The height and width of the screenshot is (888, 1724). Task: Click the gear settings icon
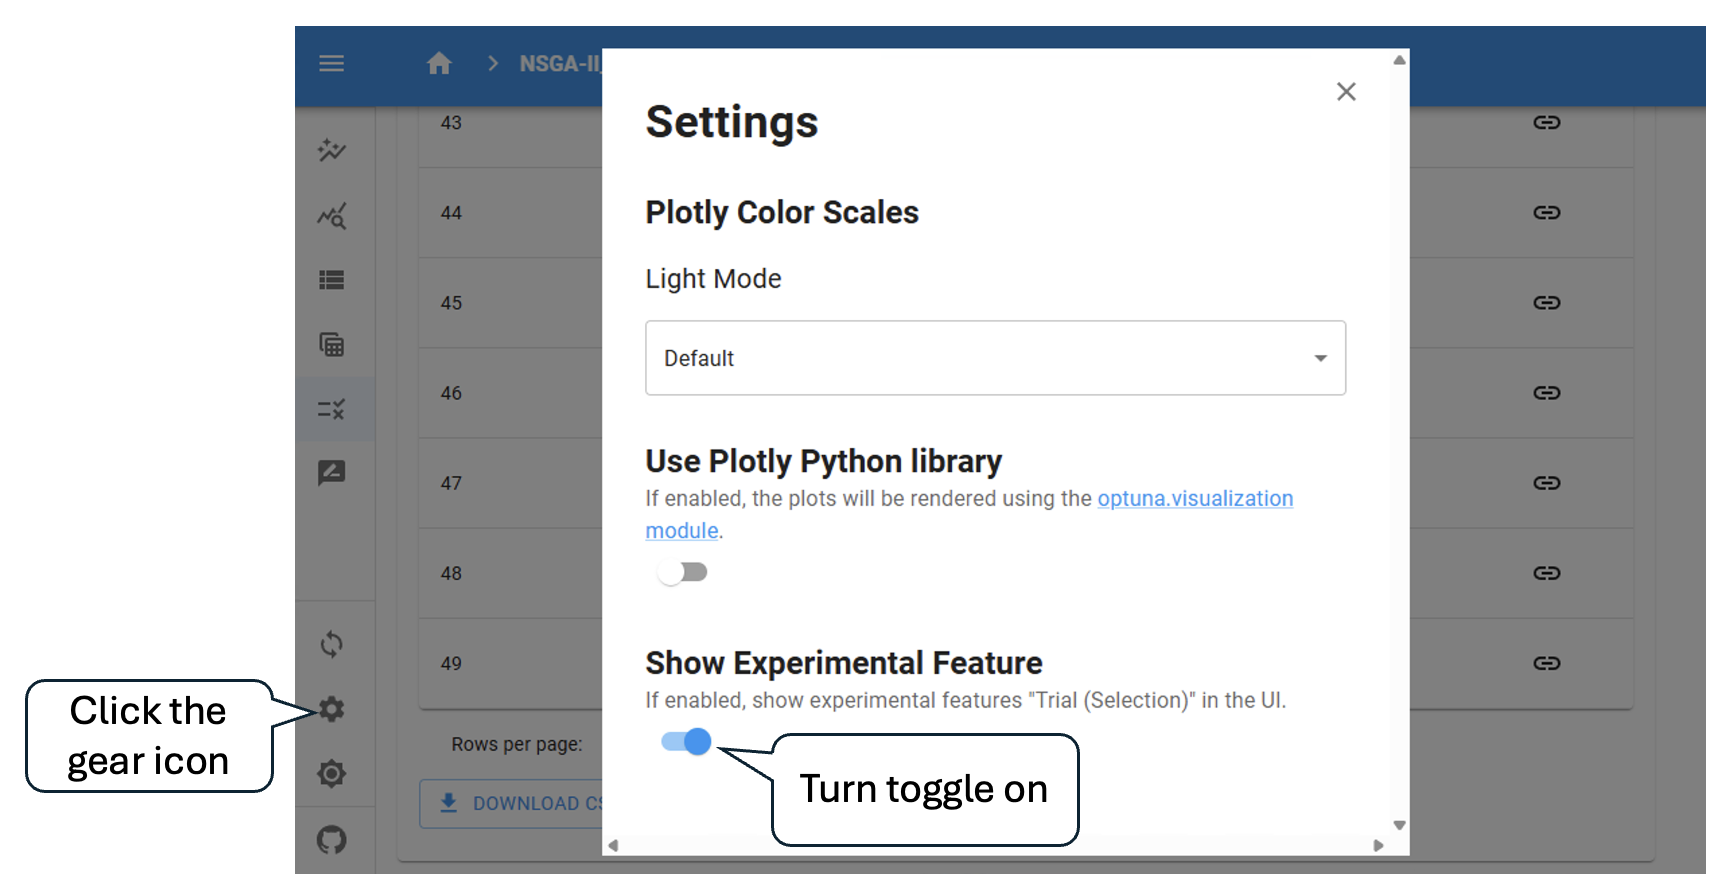coord(331,709)
